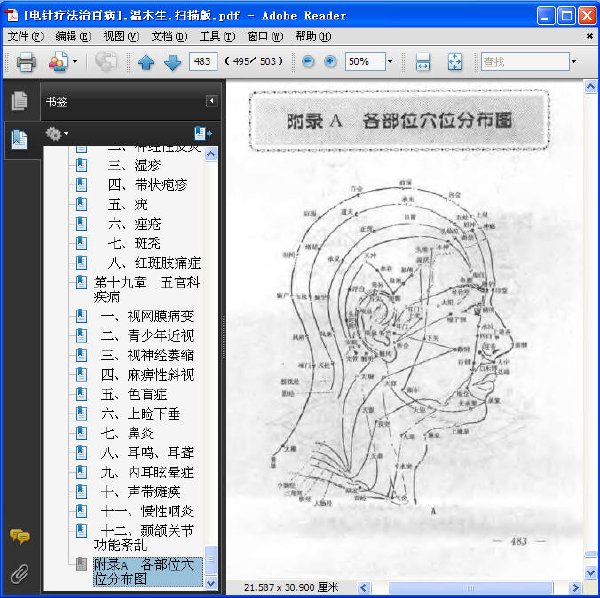Select bookmark 六、痤疮
Viewport: 600px width, 598px height.
pos(134,224)
